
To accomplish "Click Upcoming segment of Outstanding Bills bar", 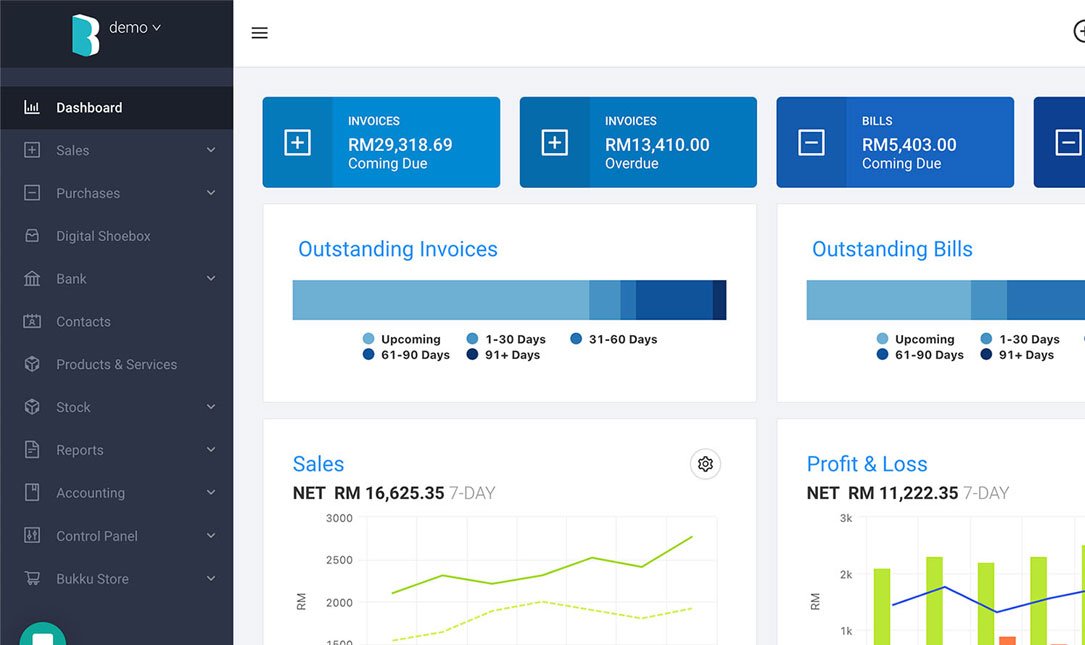I will [x=888, y=300].
